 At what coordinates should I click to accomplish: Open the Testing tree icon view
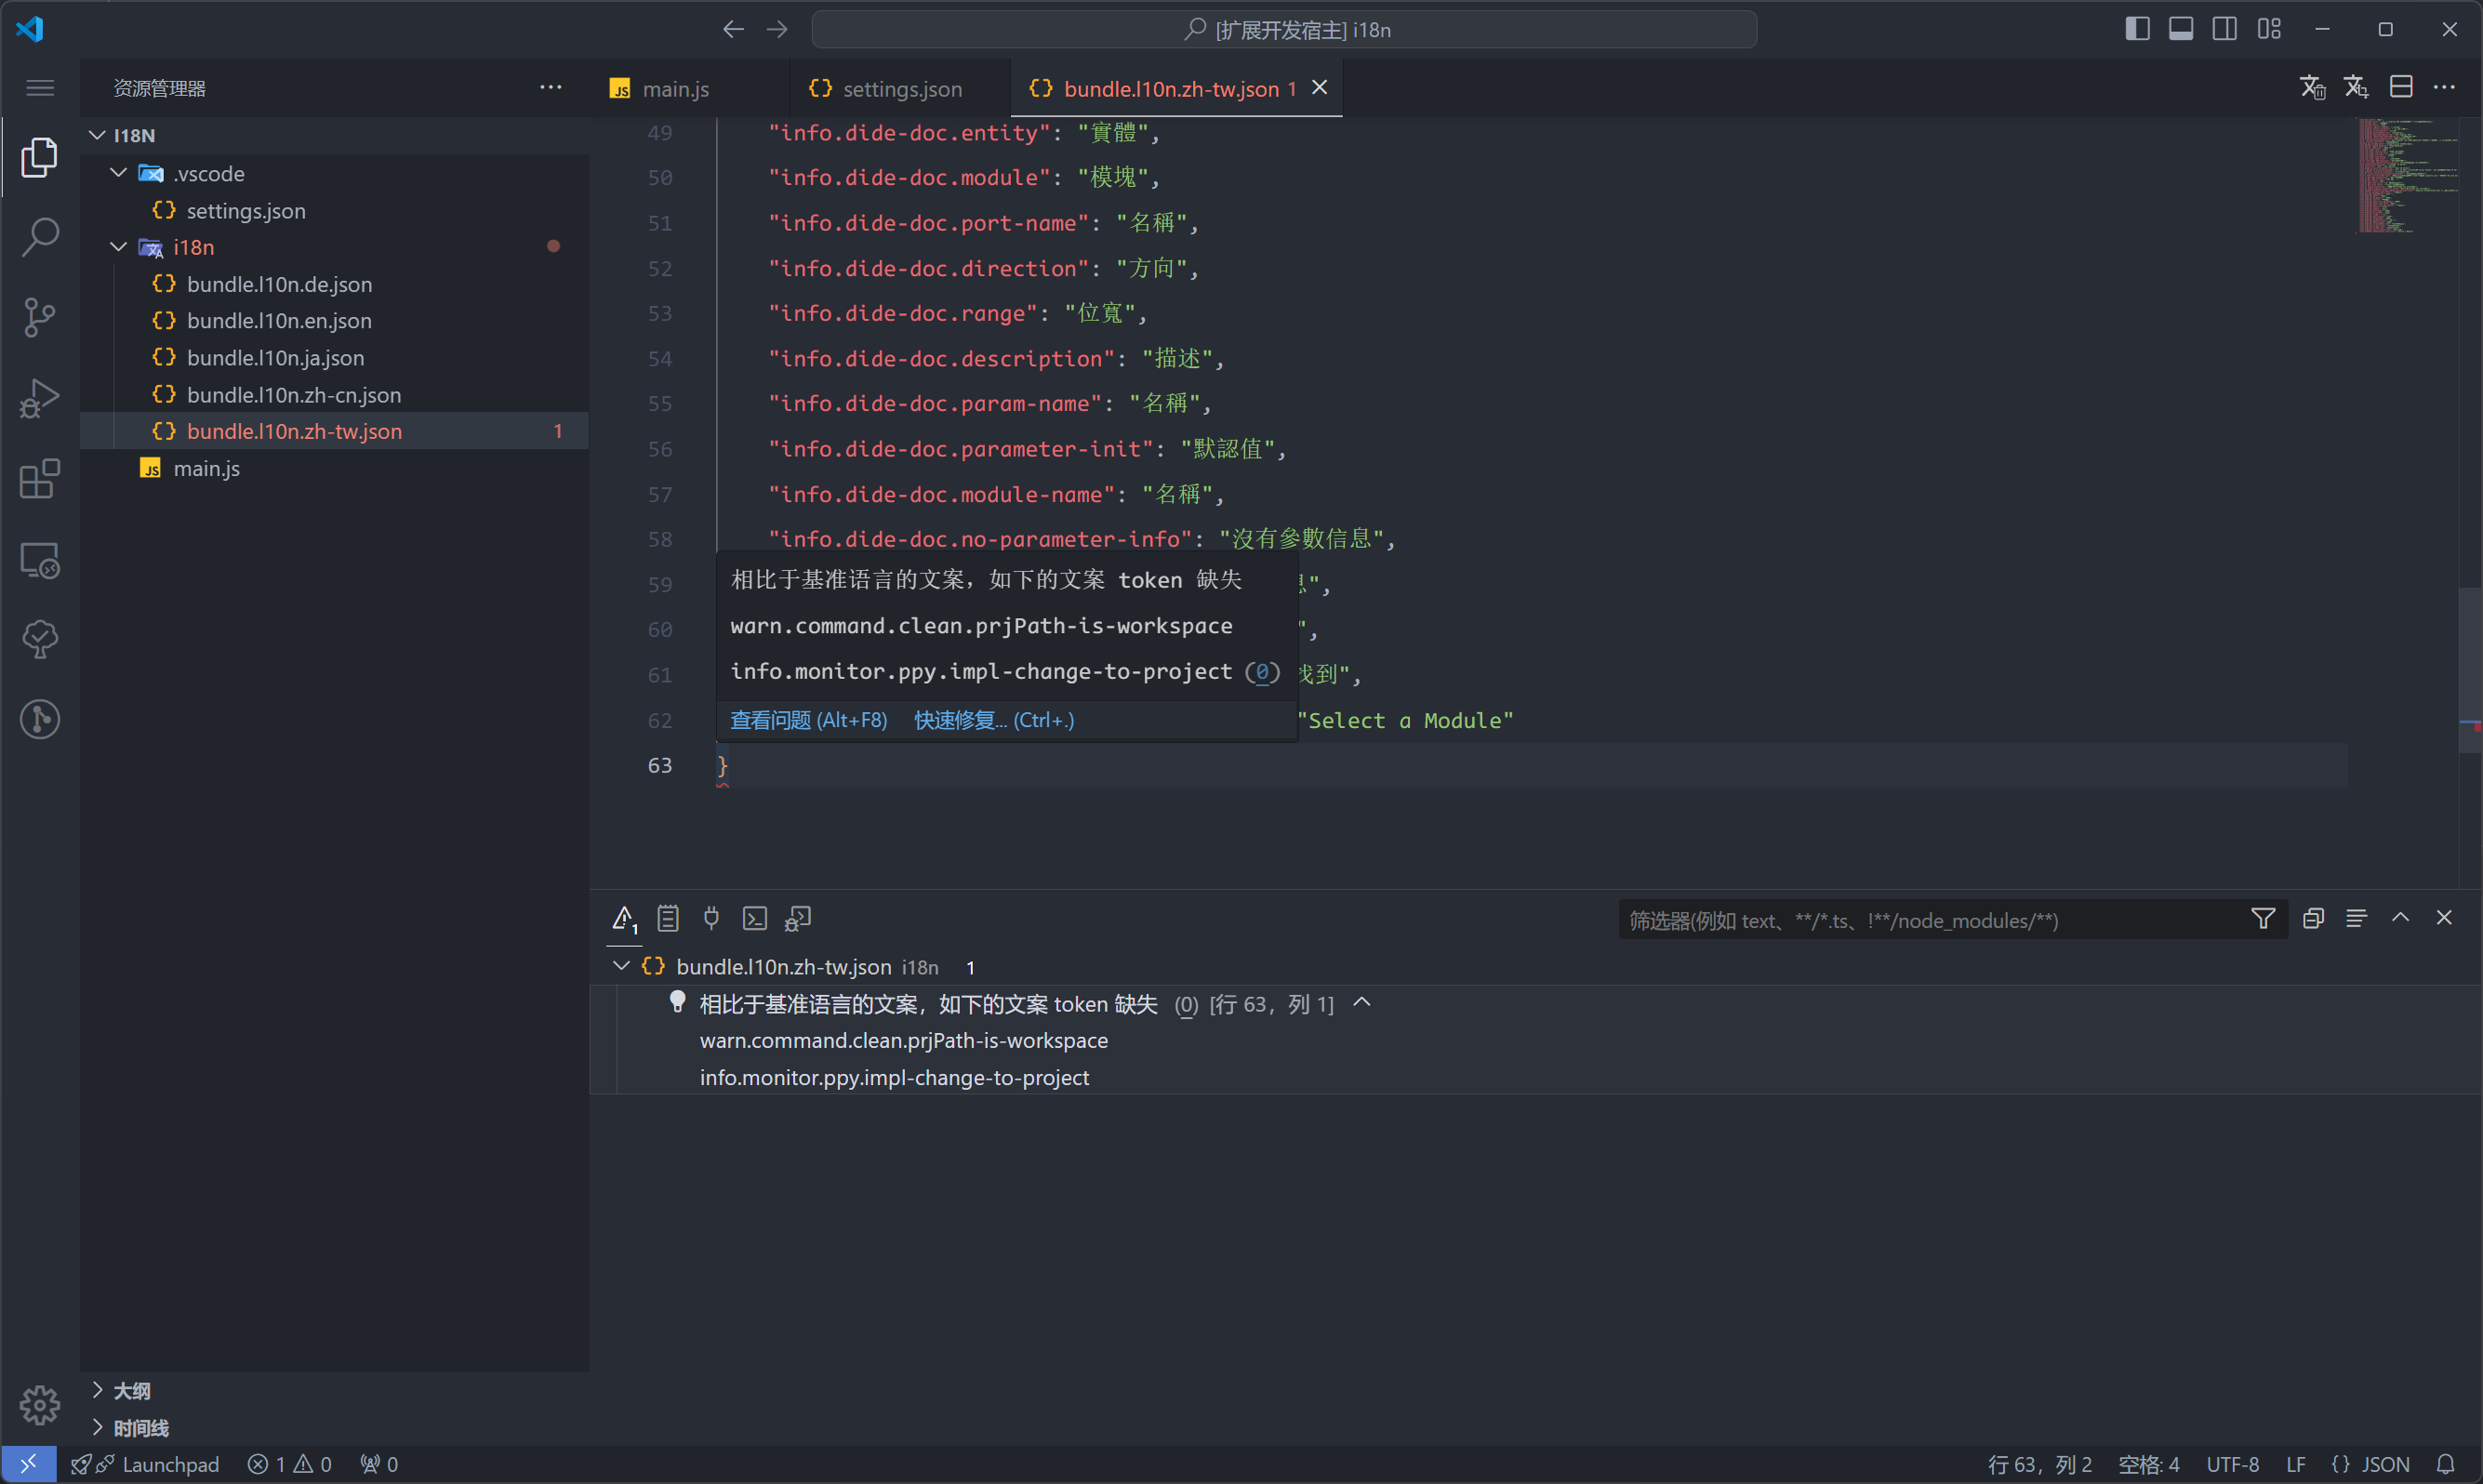39,640
